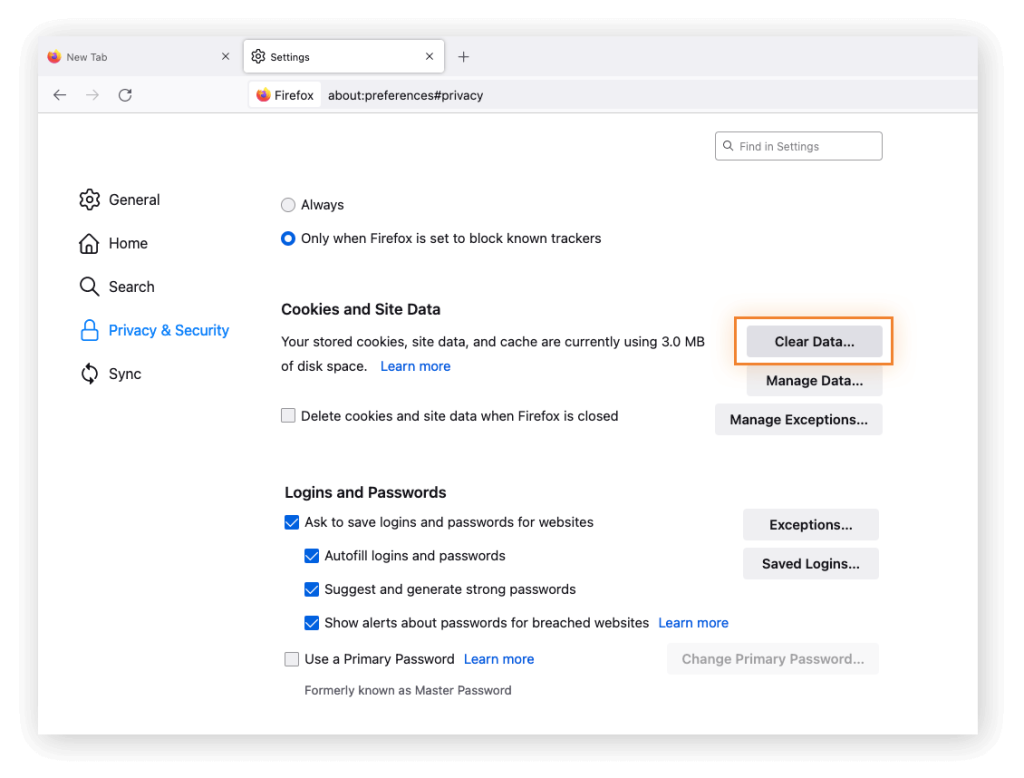The width and height of the screenshot is (1024, 778).
Task: Open logins Exceptions button
Action: (810, 525)
